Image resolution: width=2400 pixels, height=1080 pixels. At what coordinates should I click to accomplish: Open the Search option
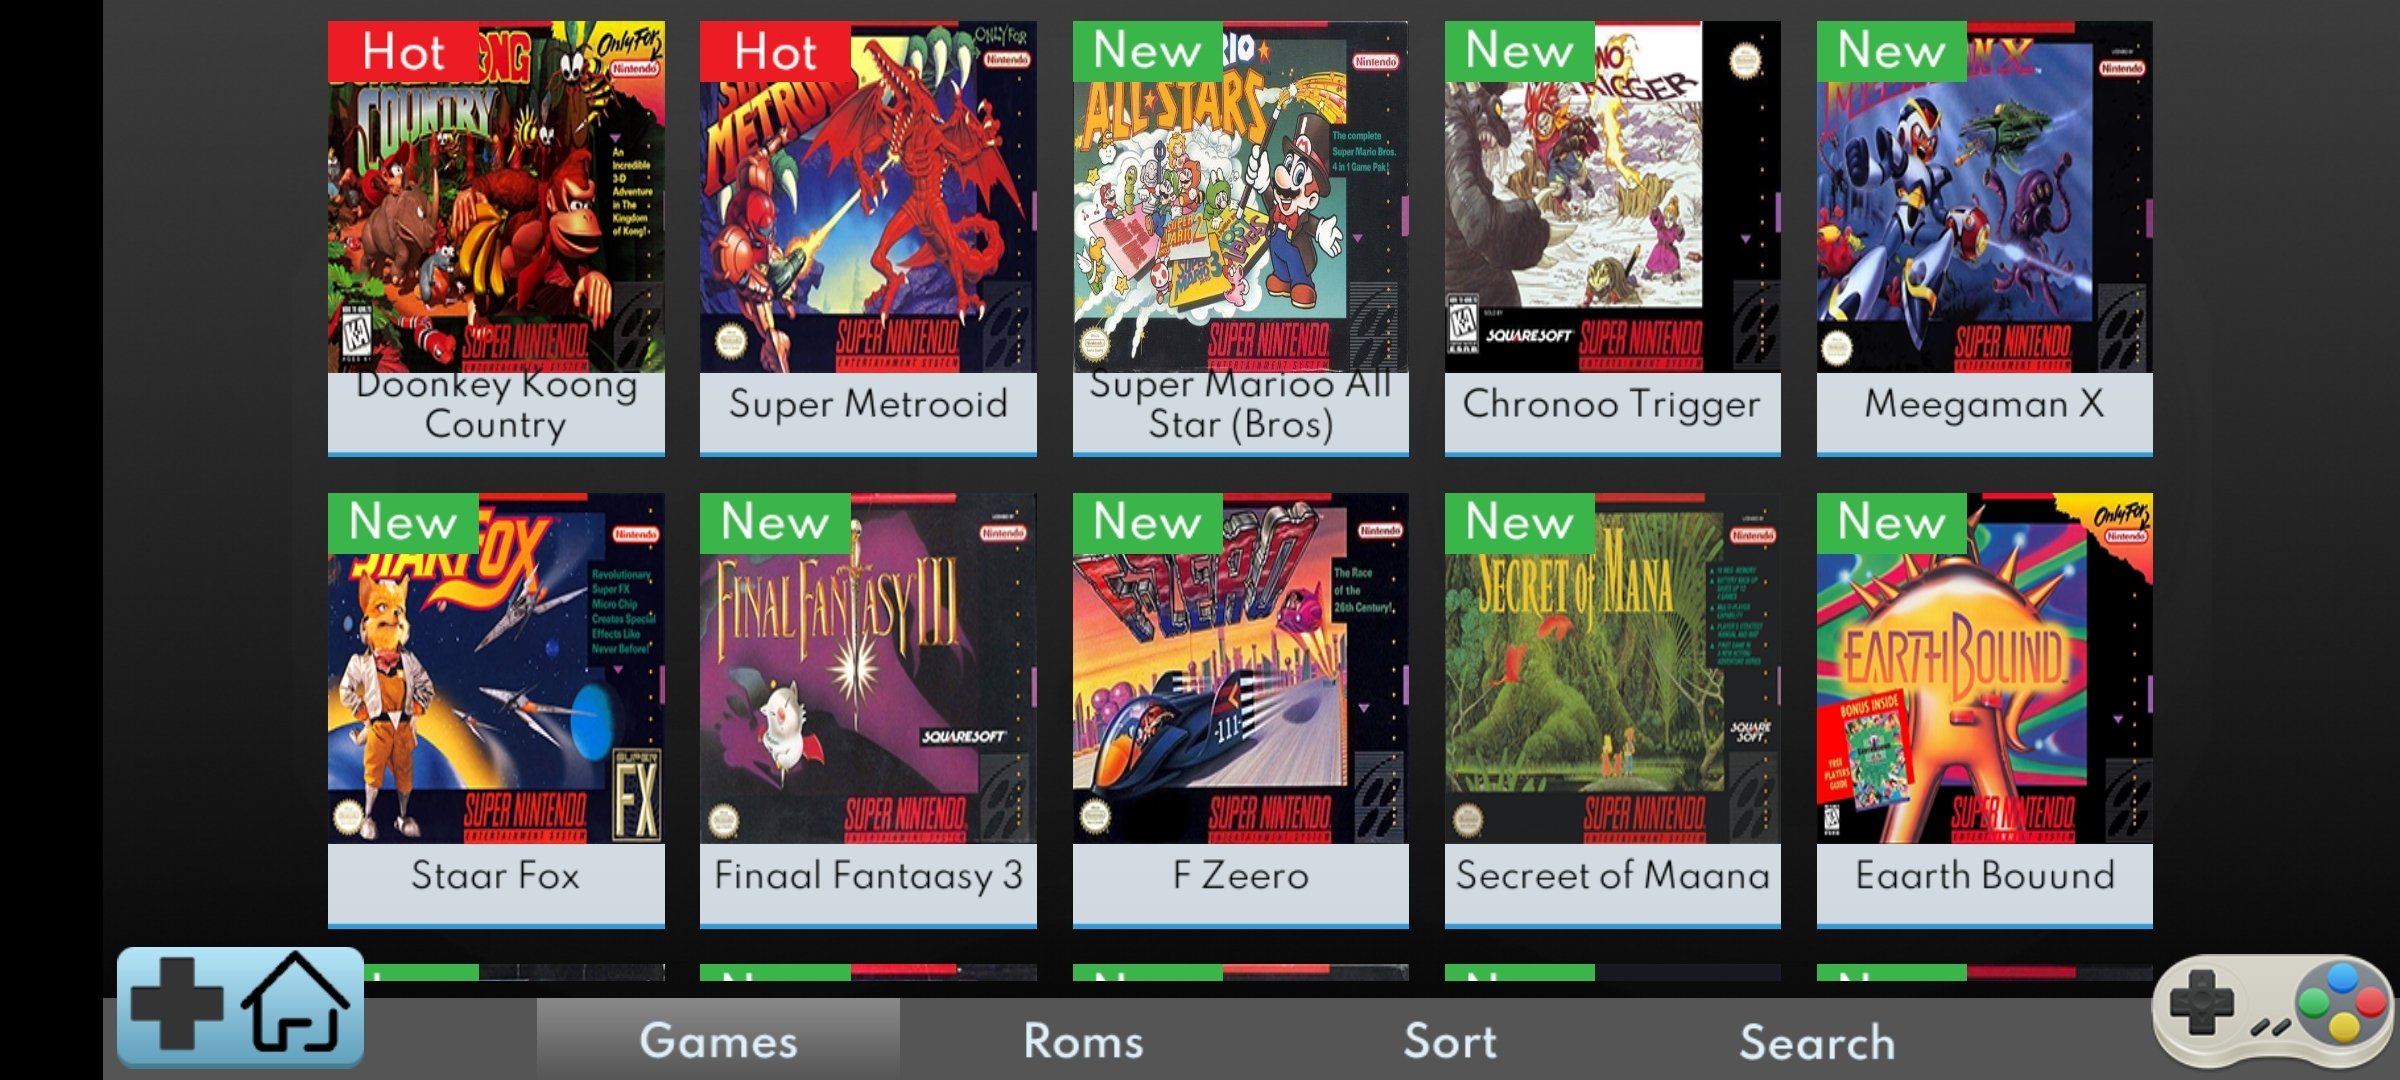point(1817,1040)
